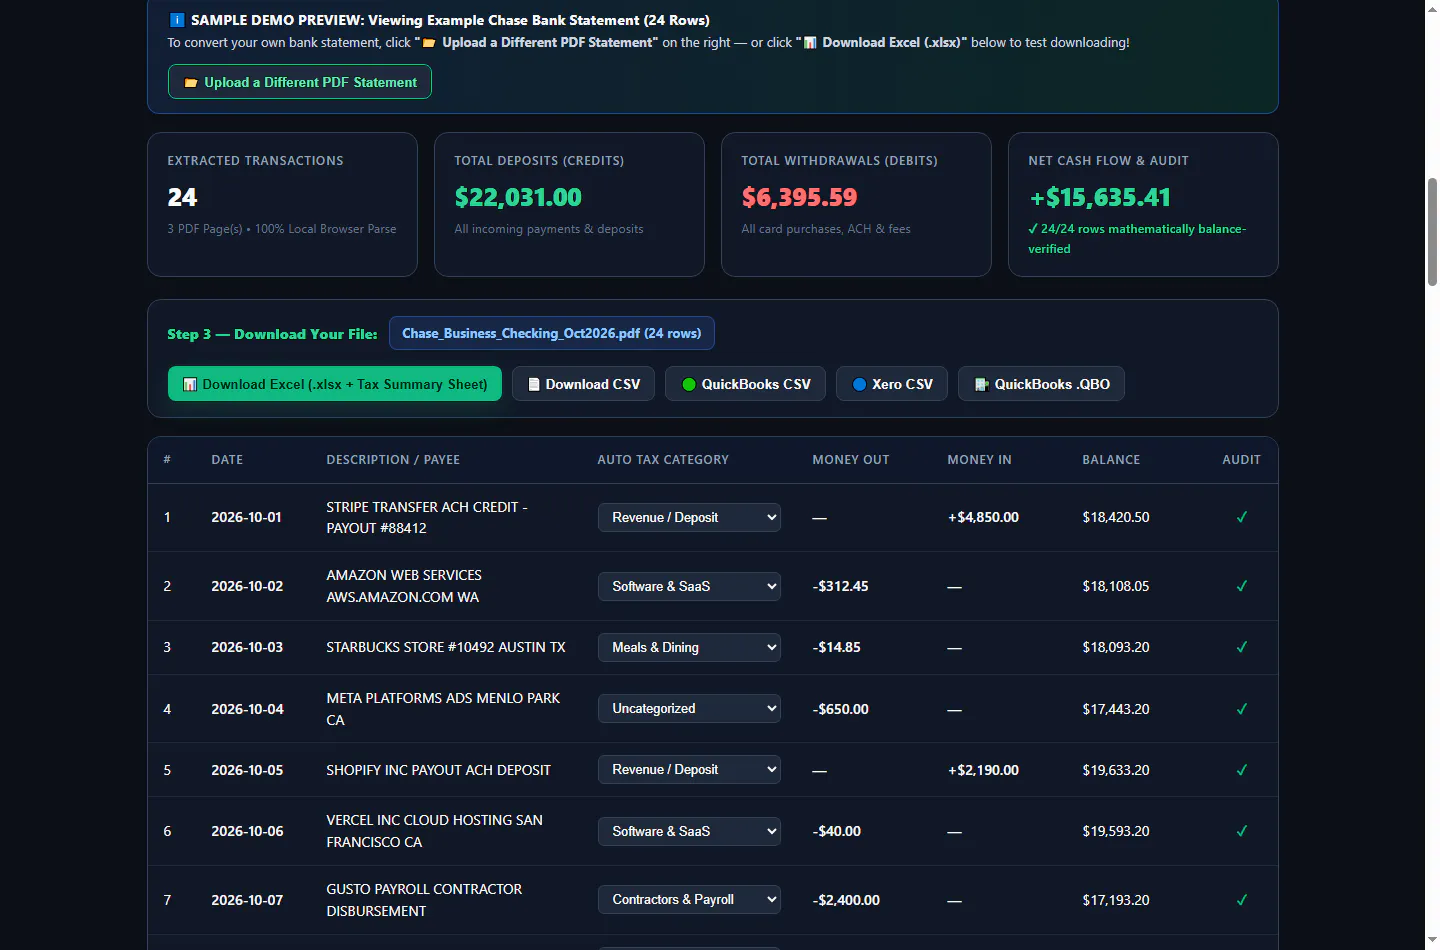The width and height of the screenshot is (1440, 950).
Task: Export as Xero CSV
Action: click(892, 384)
